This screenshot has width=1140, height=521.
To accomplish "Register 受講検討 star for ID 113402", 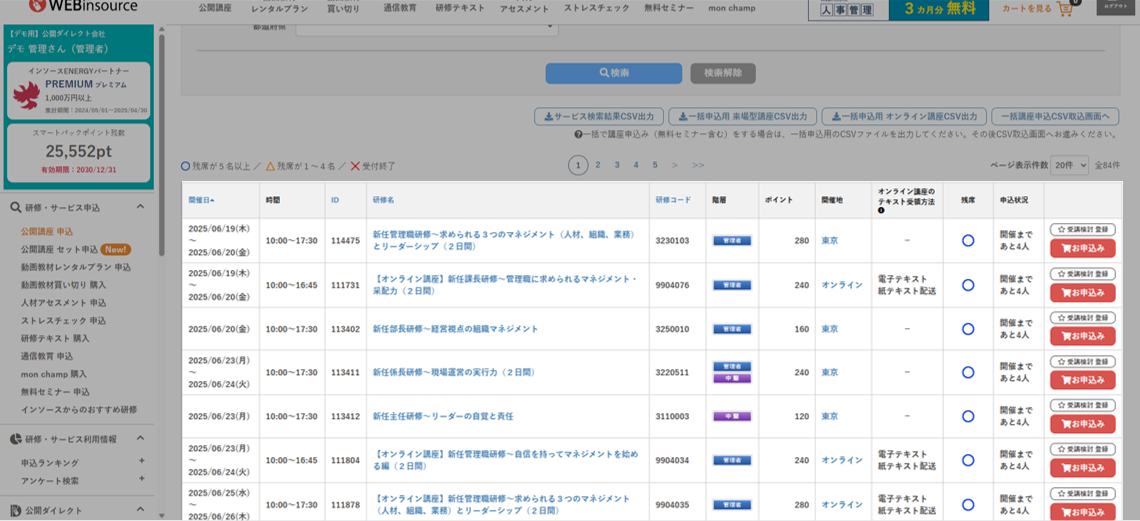I will coord(1083,318).
